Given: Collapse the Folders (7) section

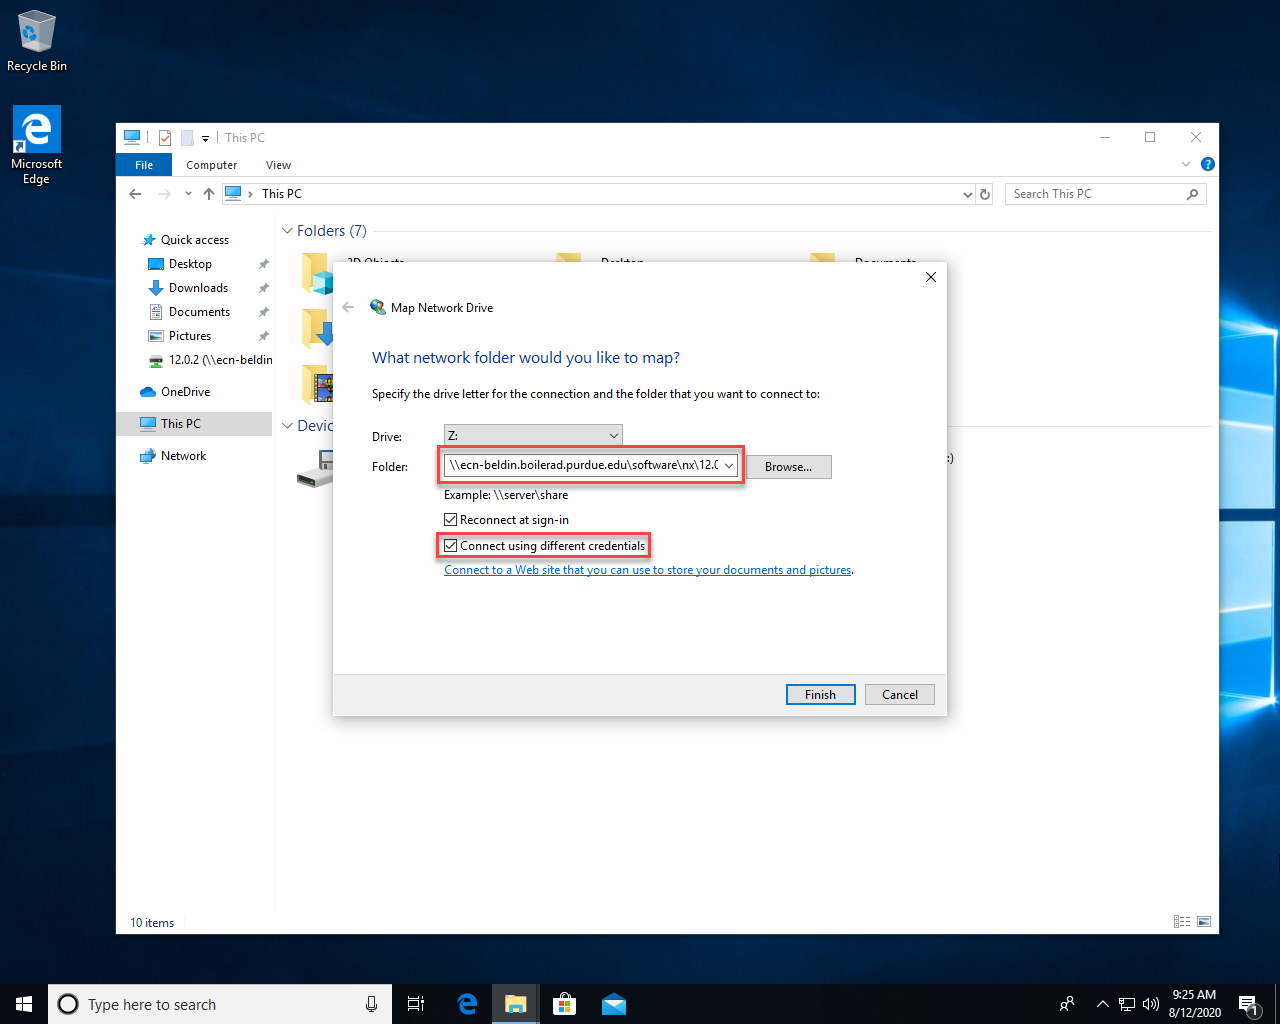Looking at the screenshot, I should click(288, 231).
